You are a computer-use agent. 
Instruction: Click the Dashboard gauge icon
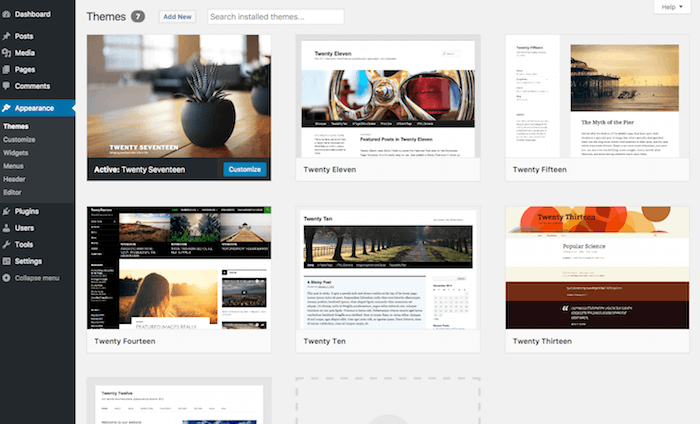(6, 14)
